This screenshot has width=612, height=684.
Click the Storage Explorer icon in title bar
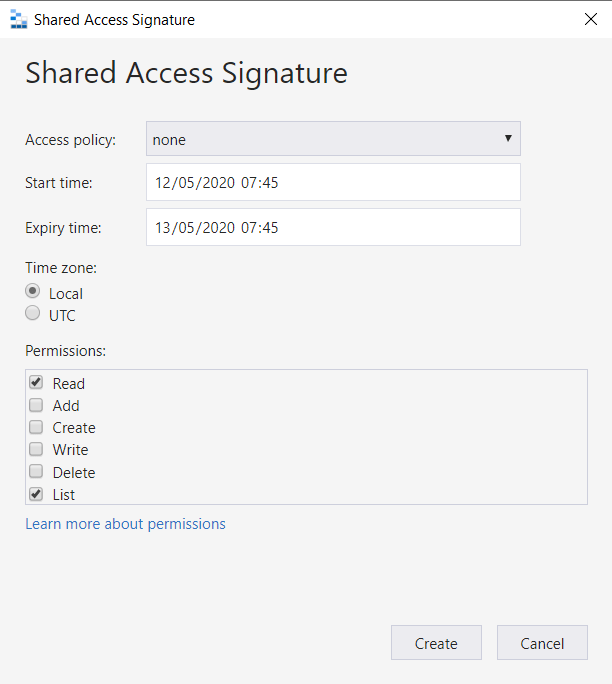click(18, 19)
